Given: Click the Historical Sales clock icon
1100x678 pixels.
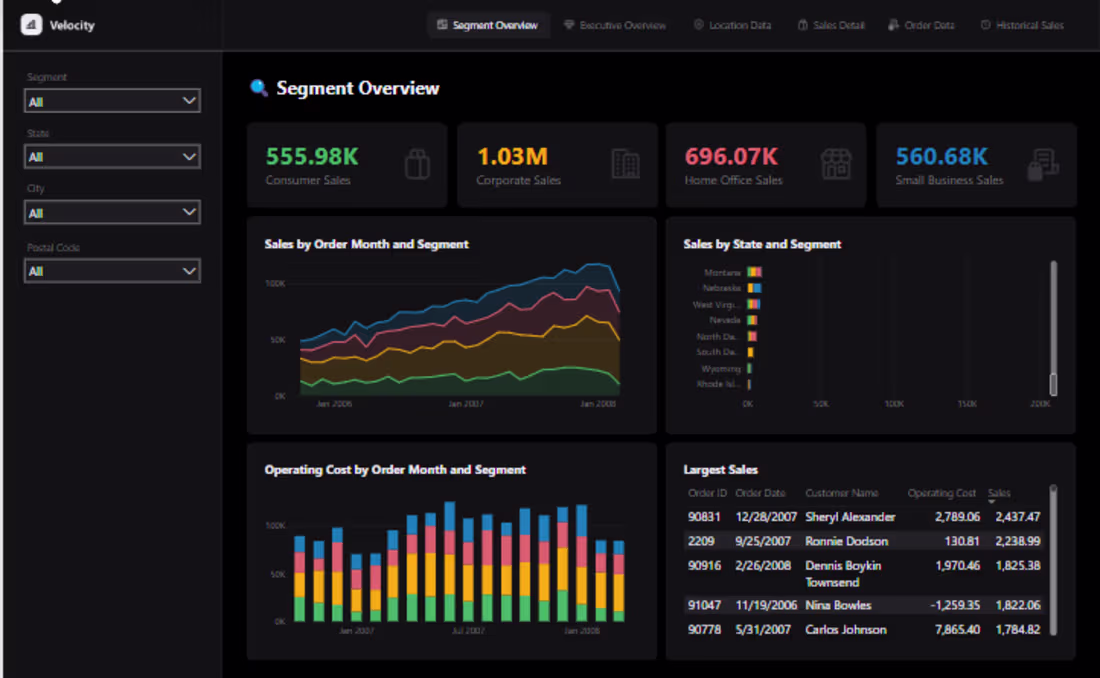Looking at the screenshot, I should tap(988, 25).
